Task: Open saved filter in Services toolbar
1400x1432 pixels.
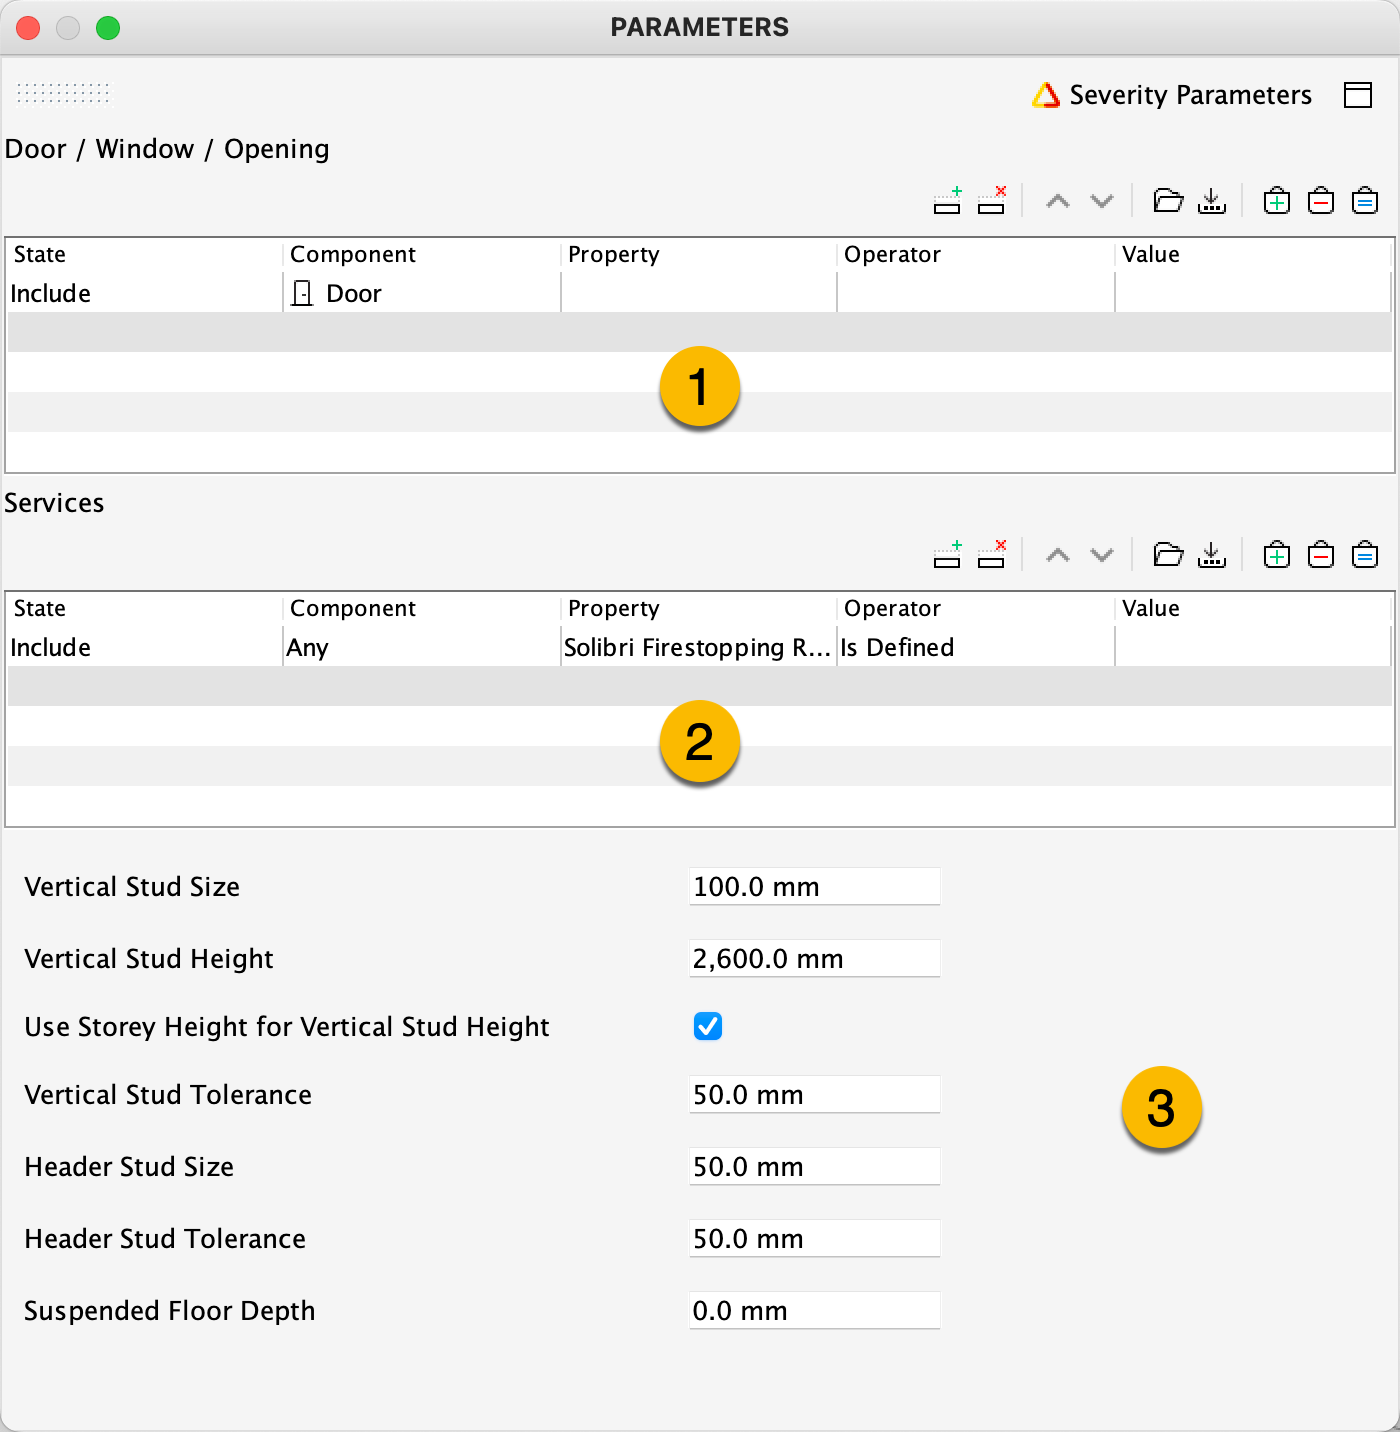Action: (1168, 555)
